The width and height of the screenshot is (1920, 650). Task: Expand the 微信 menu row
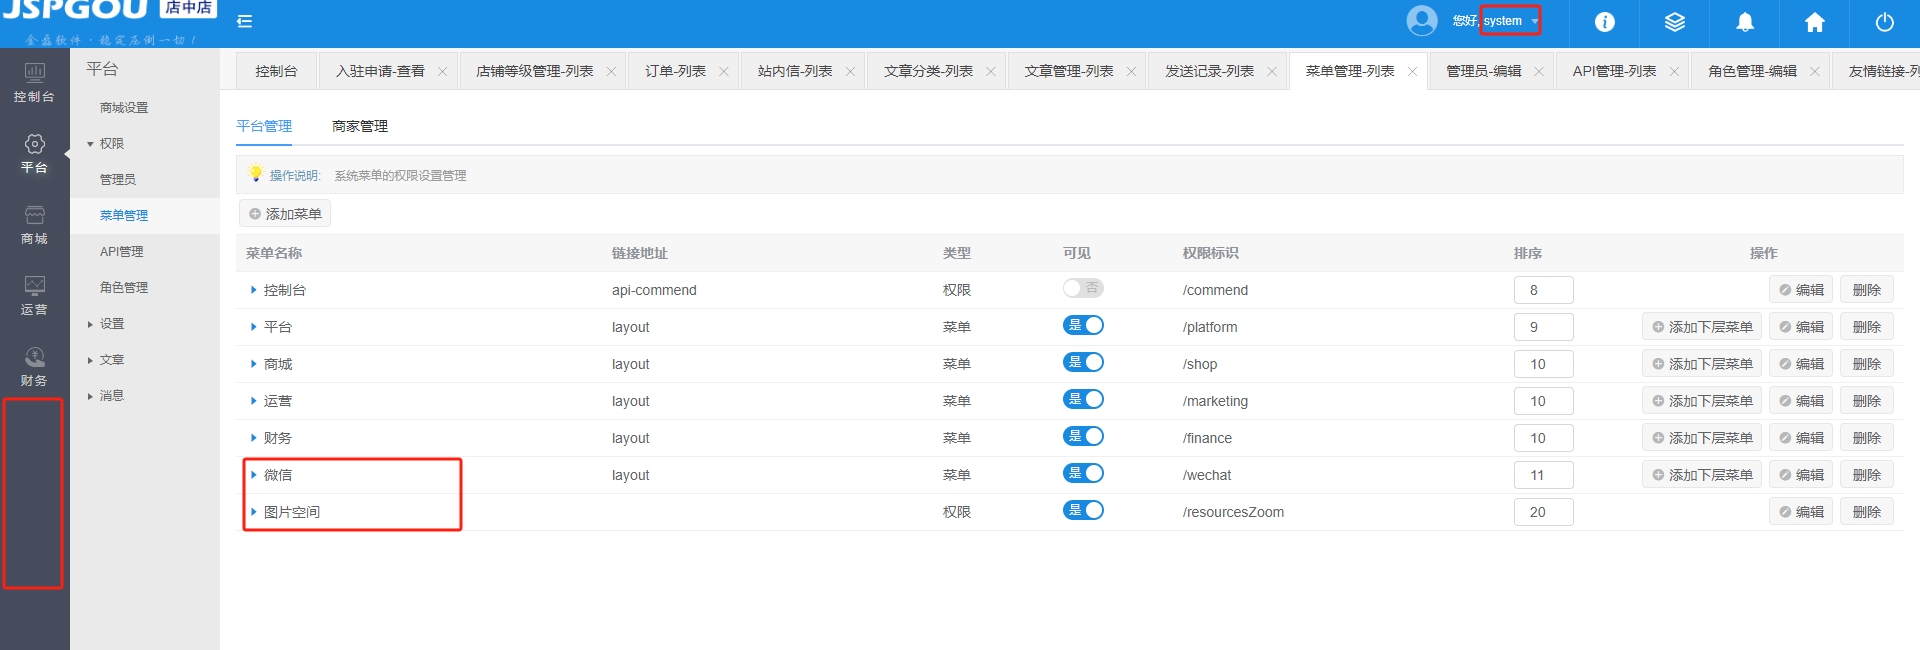[x=254, y=475]
